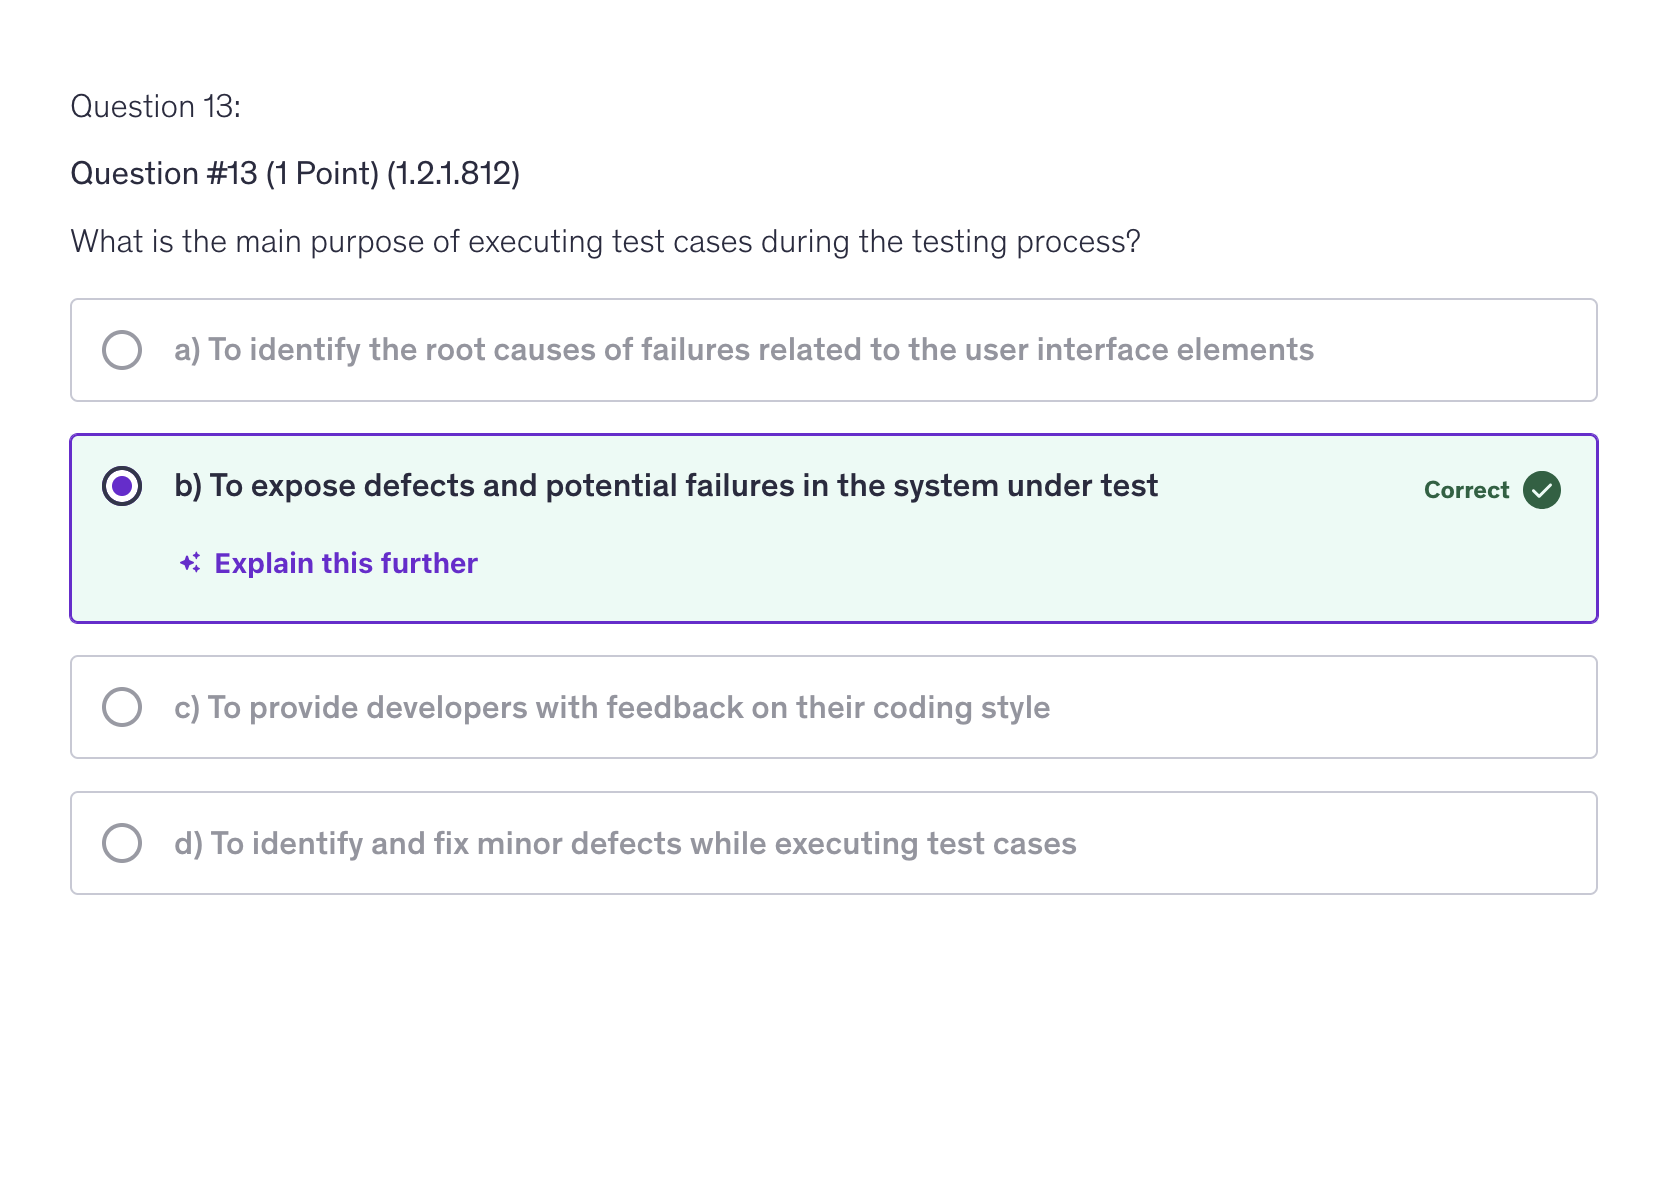
Task: Click the green Correct label
Action: (1466, 490)
